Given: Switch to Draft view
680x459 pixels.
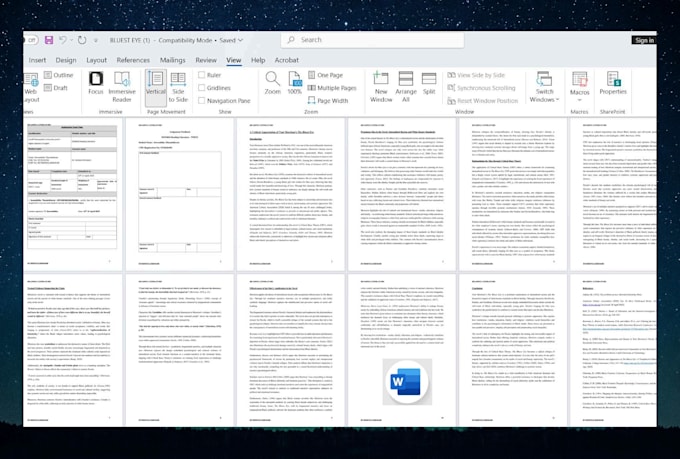Looking at the screenshot, I should 56,88.
